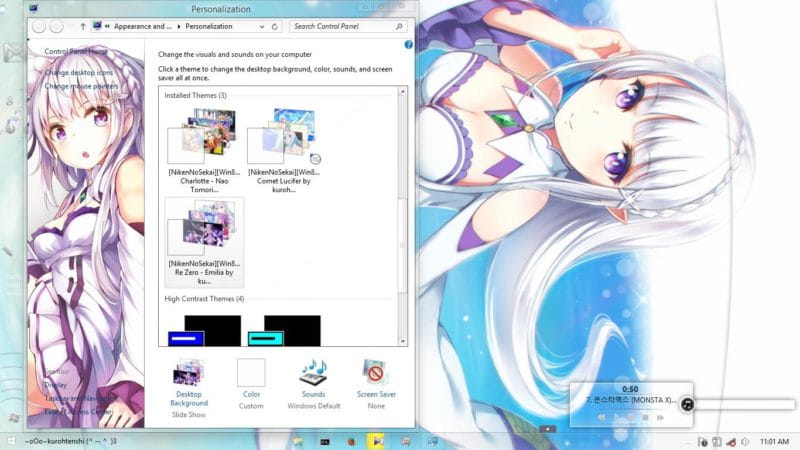The image size is (800, 450).
Task: Click the Personalization breadcrumb
Action: click(x=209, y=27)
